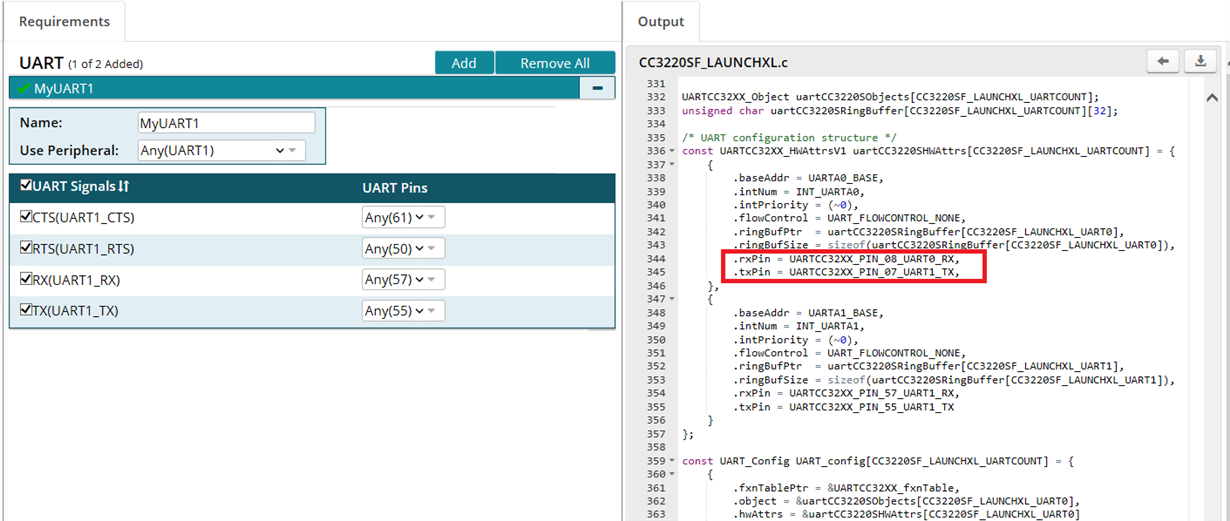Click the sort arrows next to UART Signals
Screen dimensions: 1230x521
(x=124, y=187)
